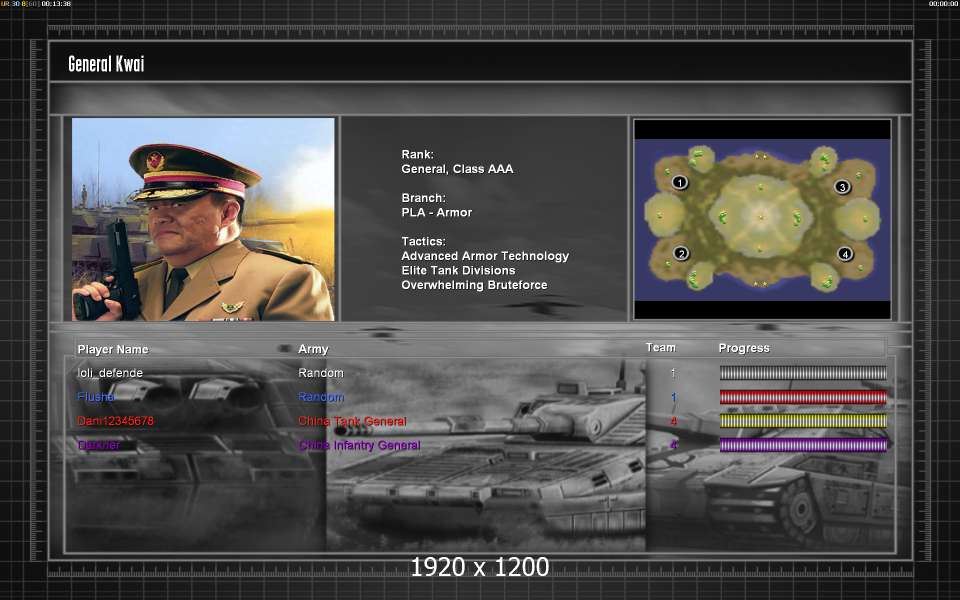Image resolution: width=960 pixels, height=600 pixels.
Task: Click the blue team number in Flushe's row
Action: (673, 397)
